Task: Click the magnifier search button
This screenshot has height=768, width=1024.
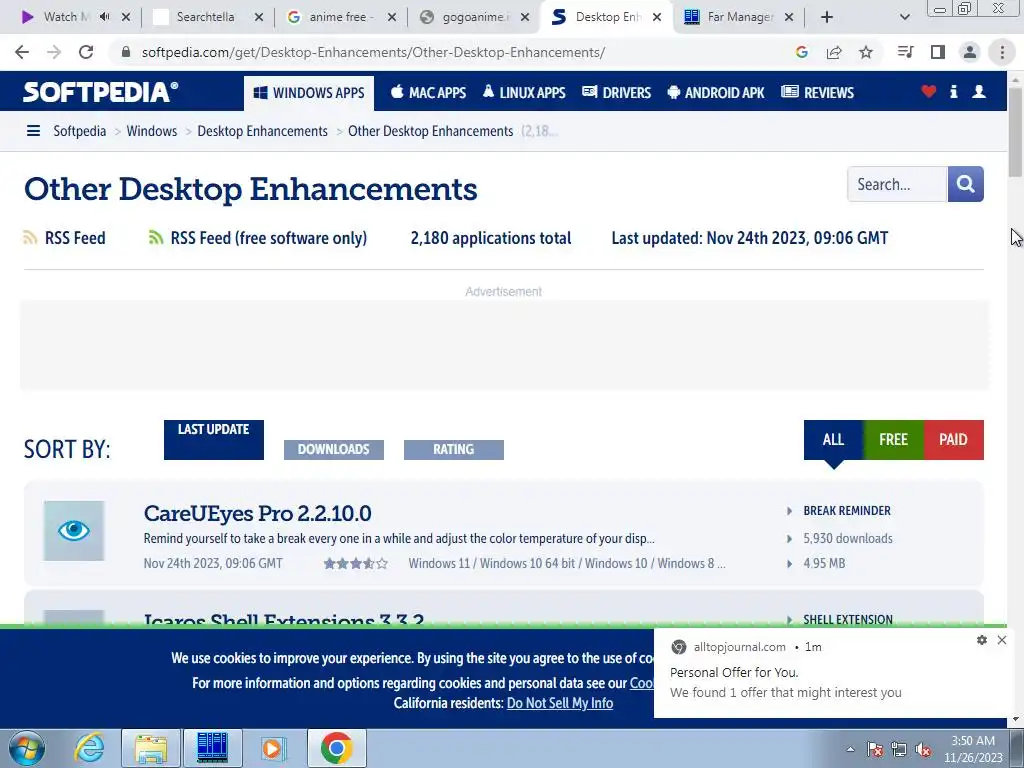Action: pos(965,184)
